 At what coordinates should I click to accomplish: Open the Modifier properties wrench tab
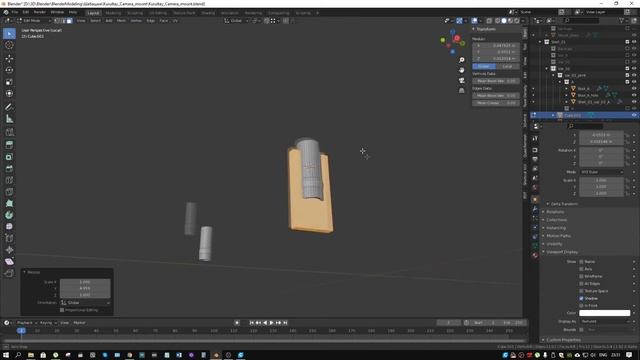(x=535, y=209)
